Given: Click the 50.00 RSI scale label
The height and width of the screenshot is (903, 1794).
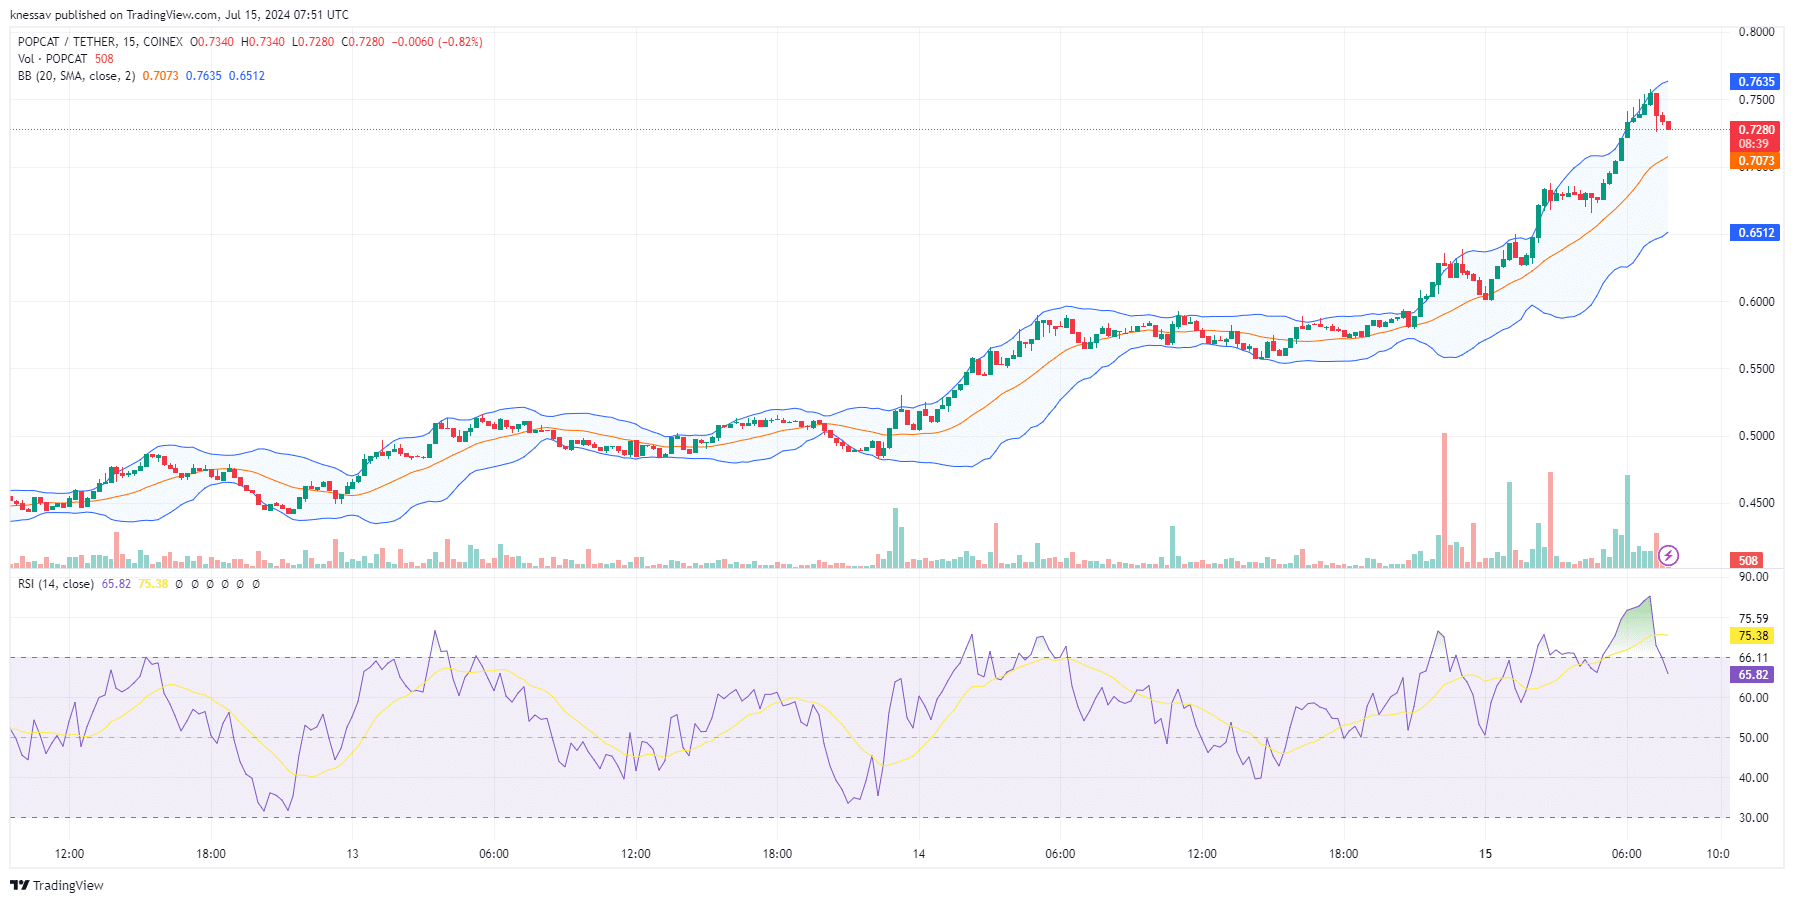Looking at the screenshot, I should coord(1753,738).
